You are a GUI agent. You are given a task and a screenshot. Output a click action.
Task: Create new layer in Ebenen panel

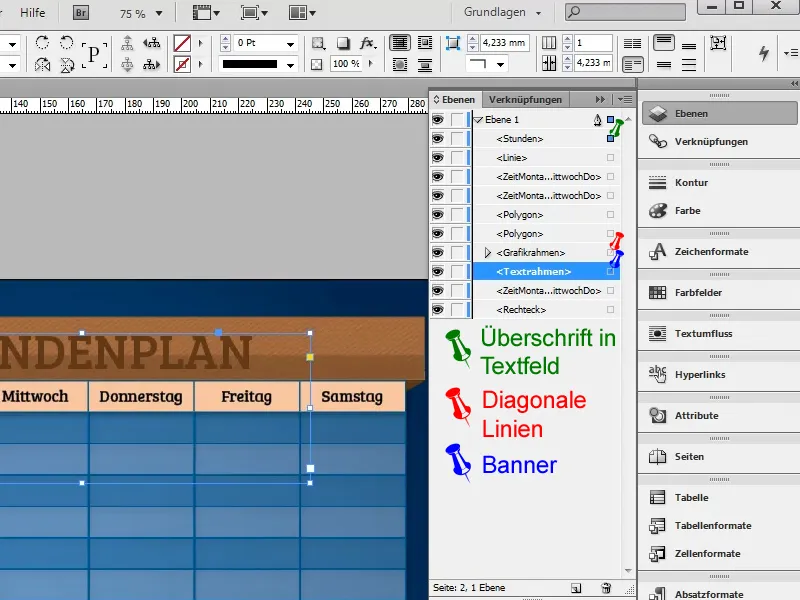(576, 588)
